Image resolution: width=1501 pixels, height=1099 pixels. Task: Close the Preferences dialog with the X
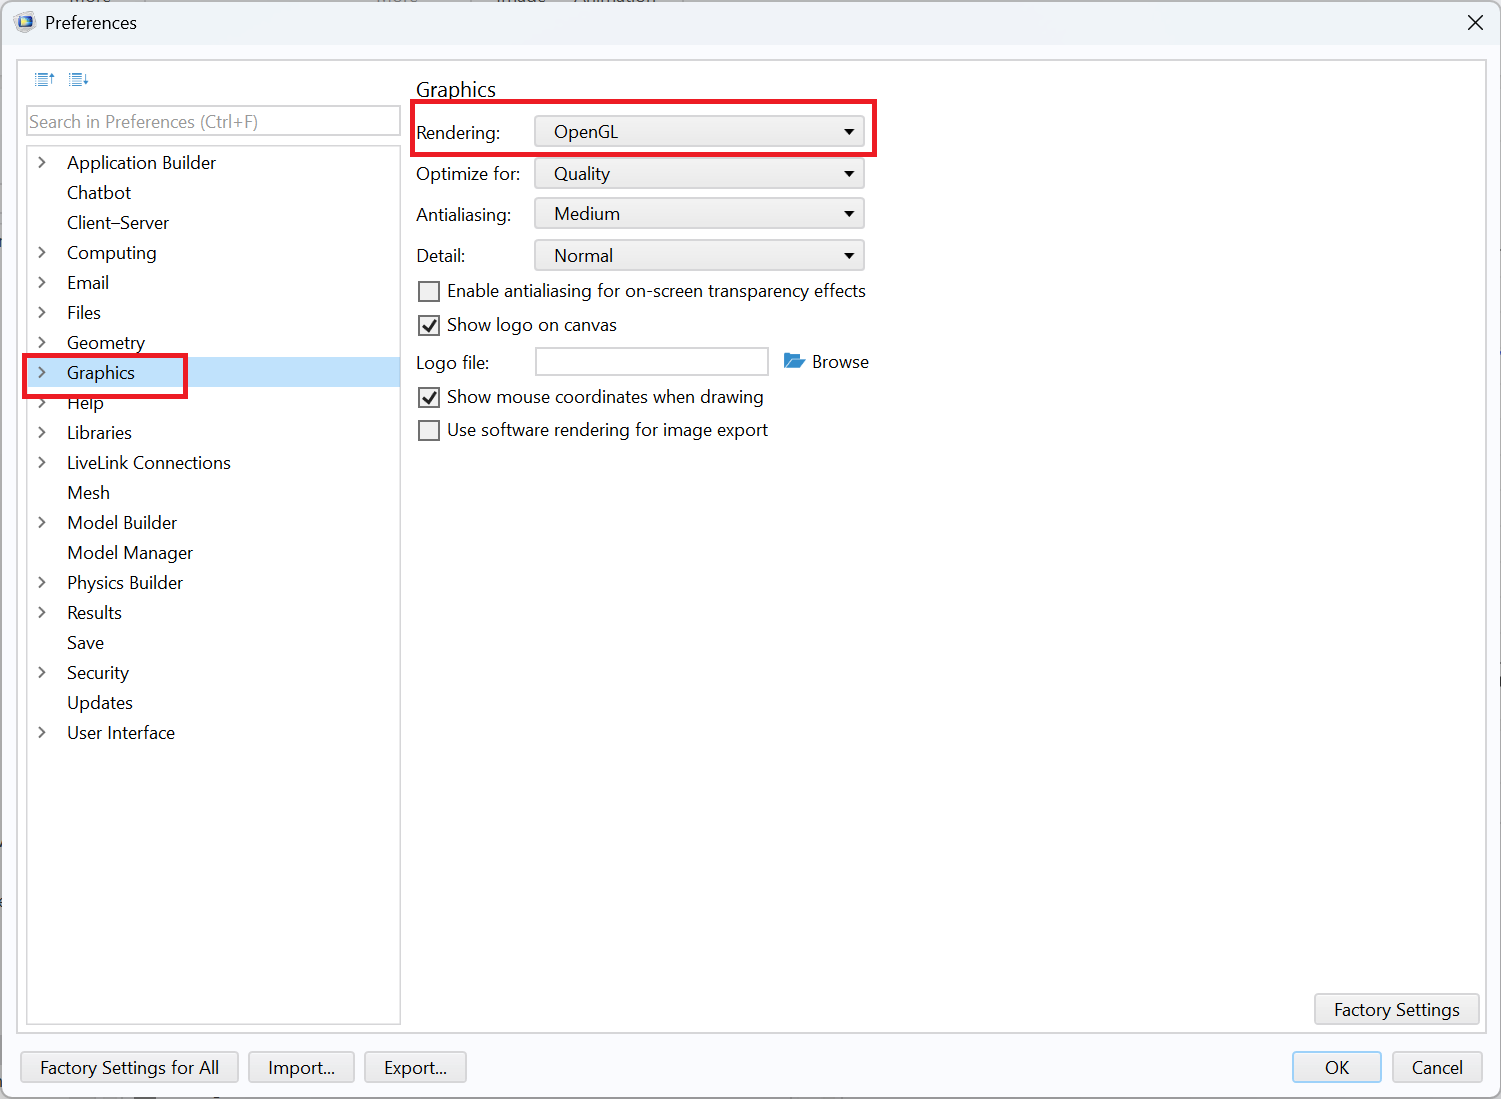(1475, 22)
